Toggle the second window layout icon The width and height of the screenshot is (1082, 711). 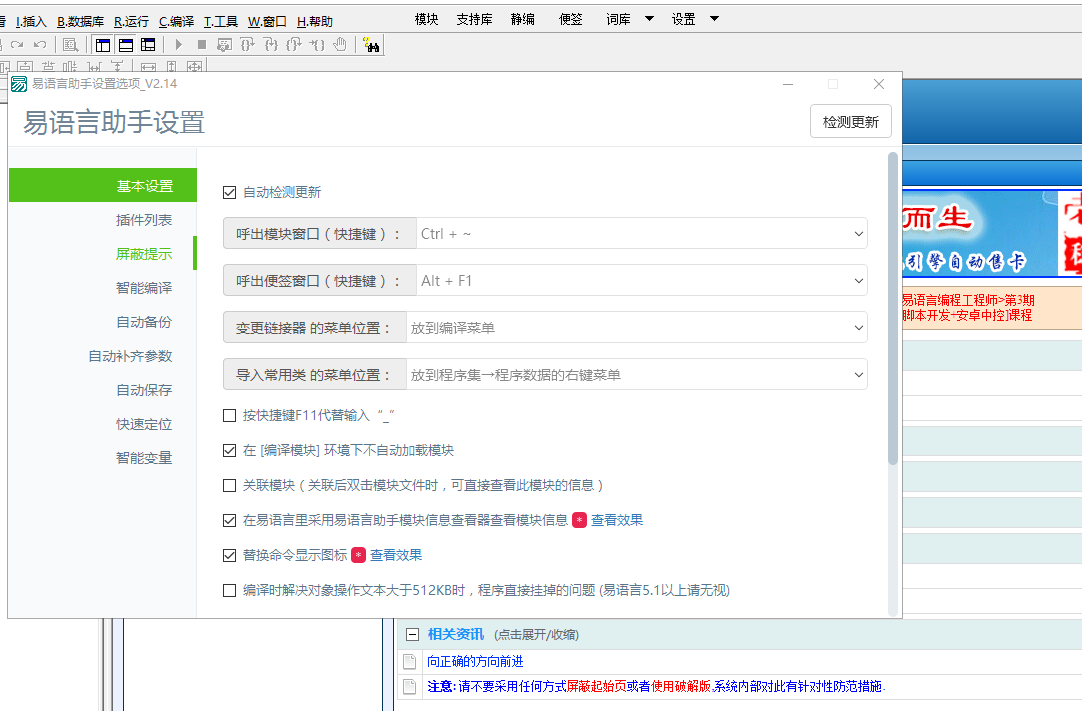[126, 45]
